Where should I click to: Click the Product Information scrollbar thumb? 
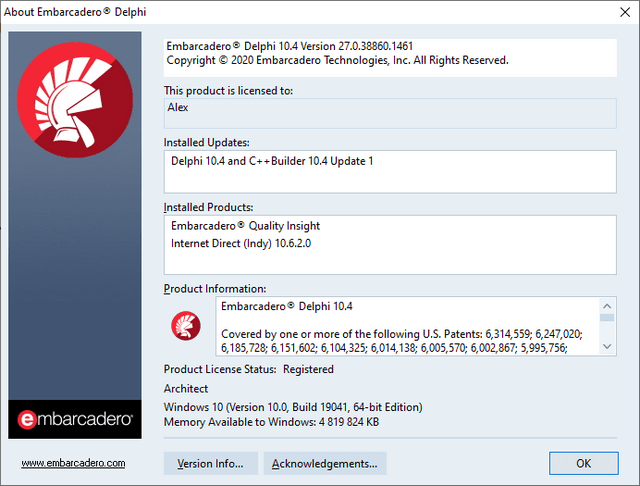[607, 317]
